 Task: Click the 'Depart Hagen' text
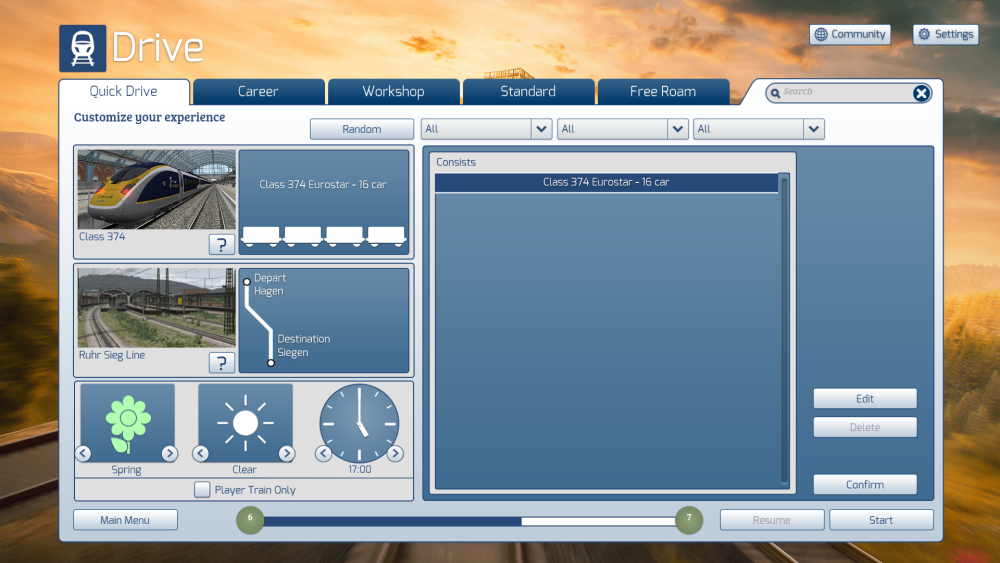[270, 284]
